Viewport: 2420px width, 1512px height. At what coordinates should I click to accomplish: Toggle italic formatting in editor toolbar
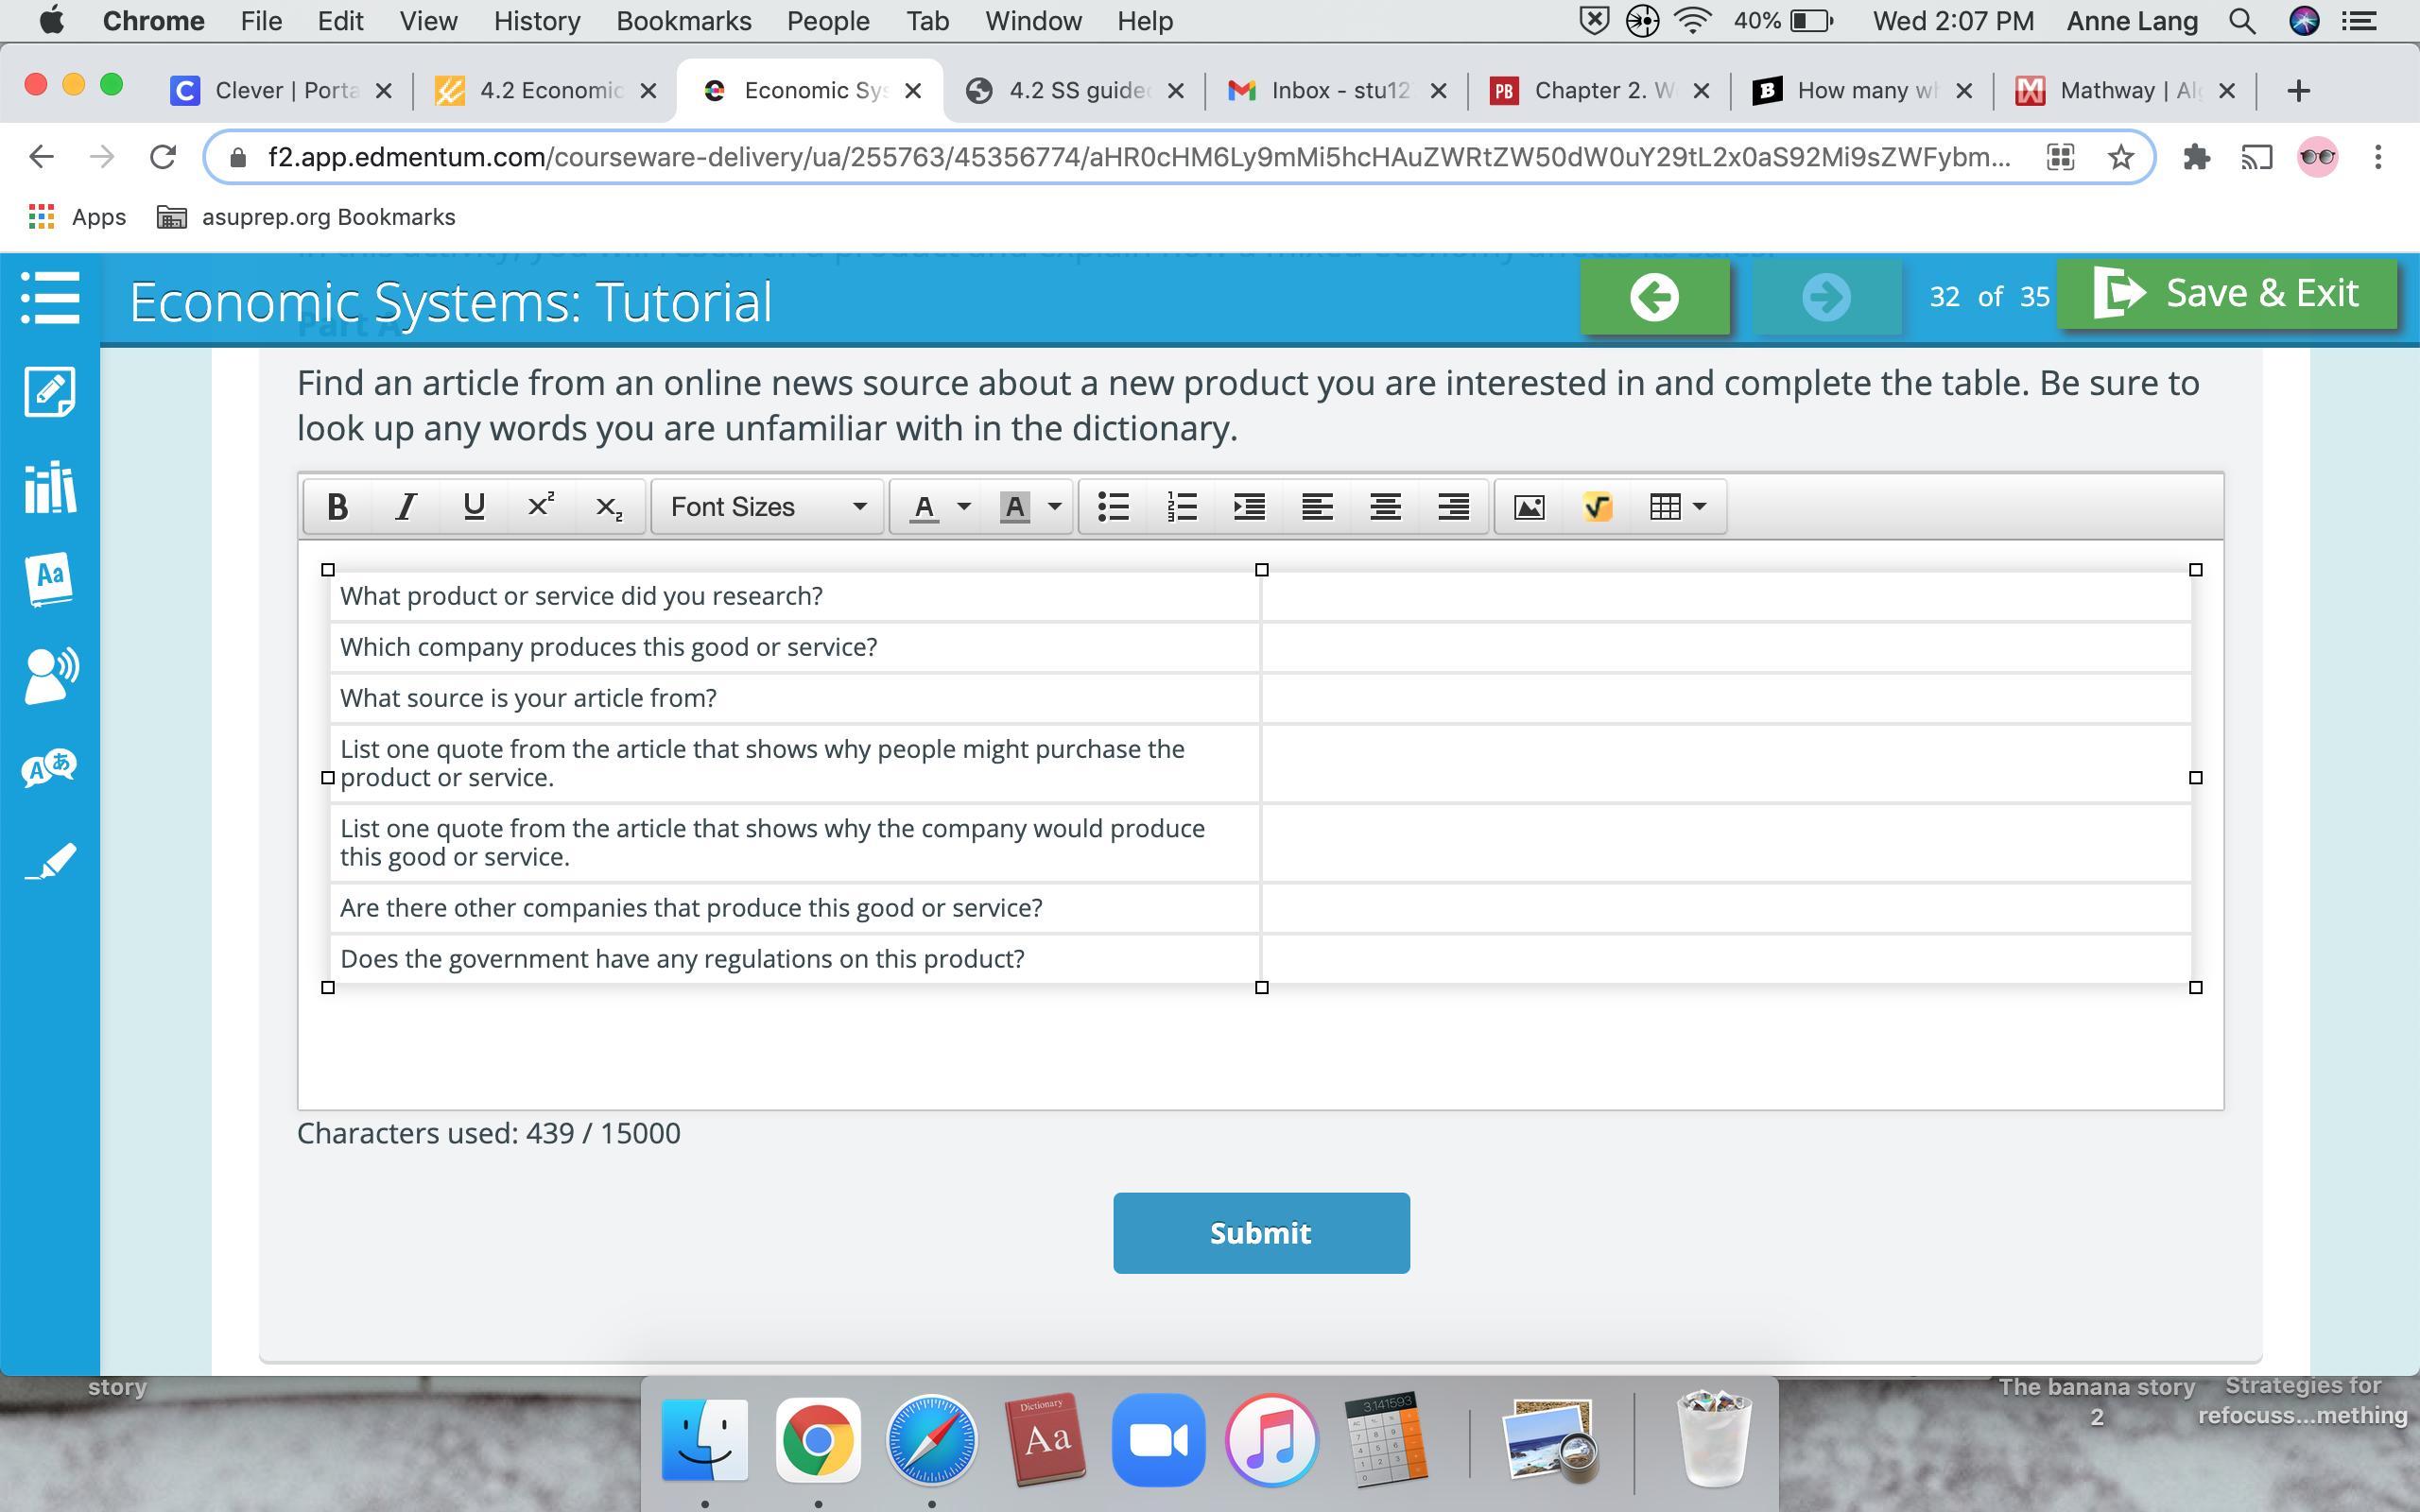tap(405, 507)
